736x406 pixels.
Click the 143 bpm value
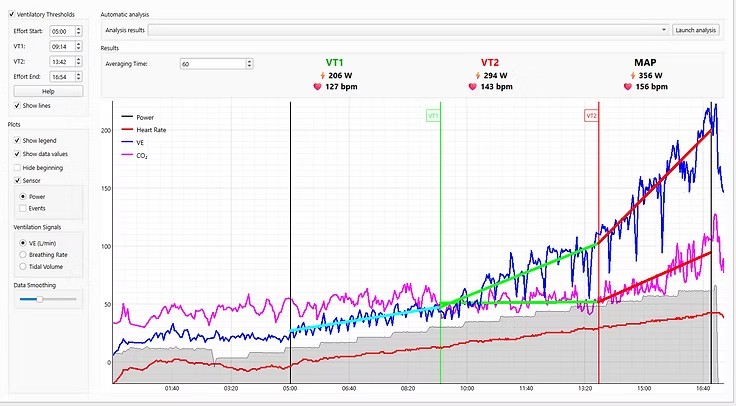(497, 87)
